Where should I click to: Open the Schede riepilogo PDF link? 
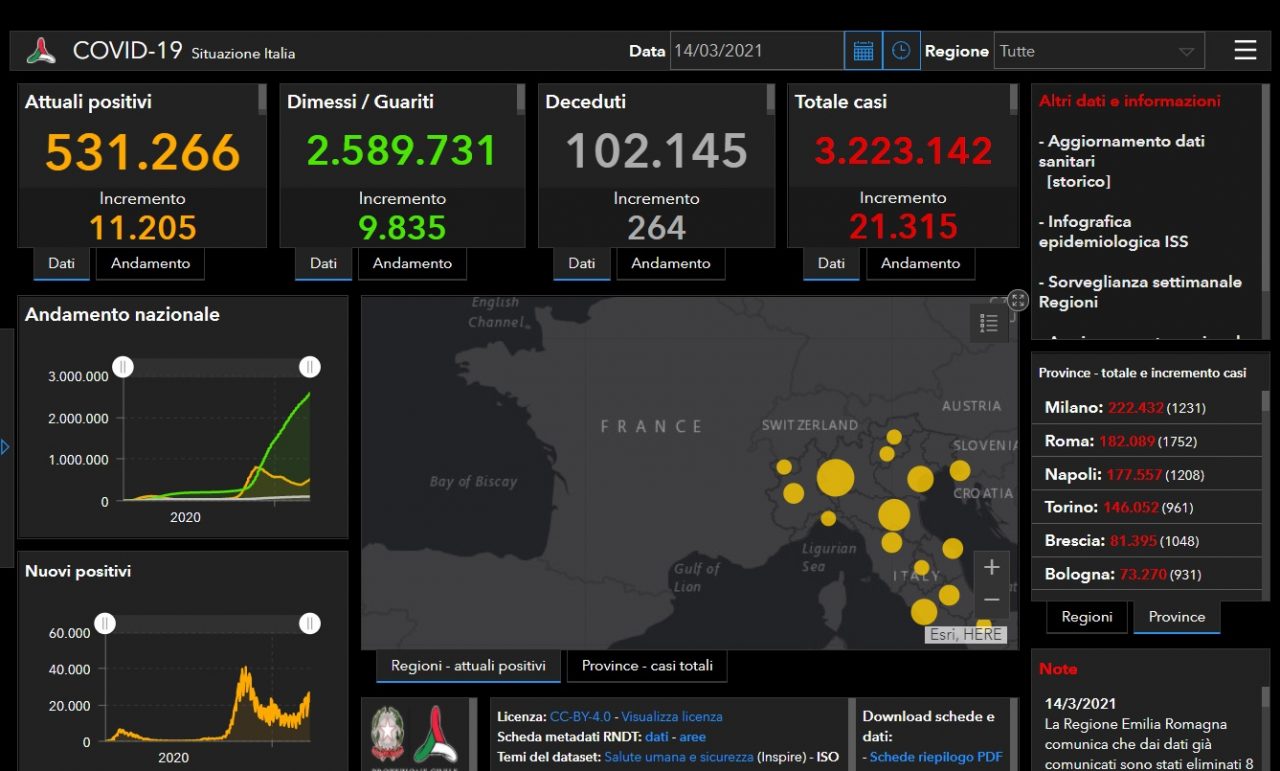coord(935,757)
